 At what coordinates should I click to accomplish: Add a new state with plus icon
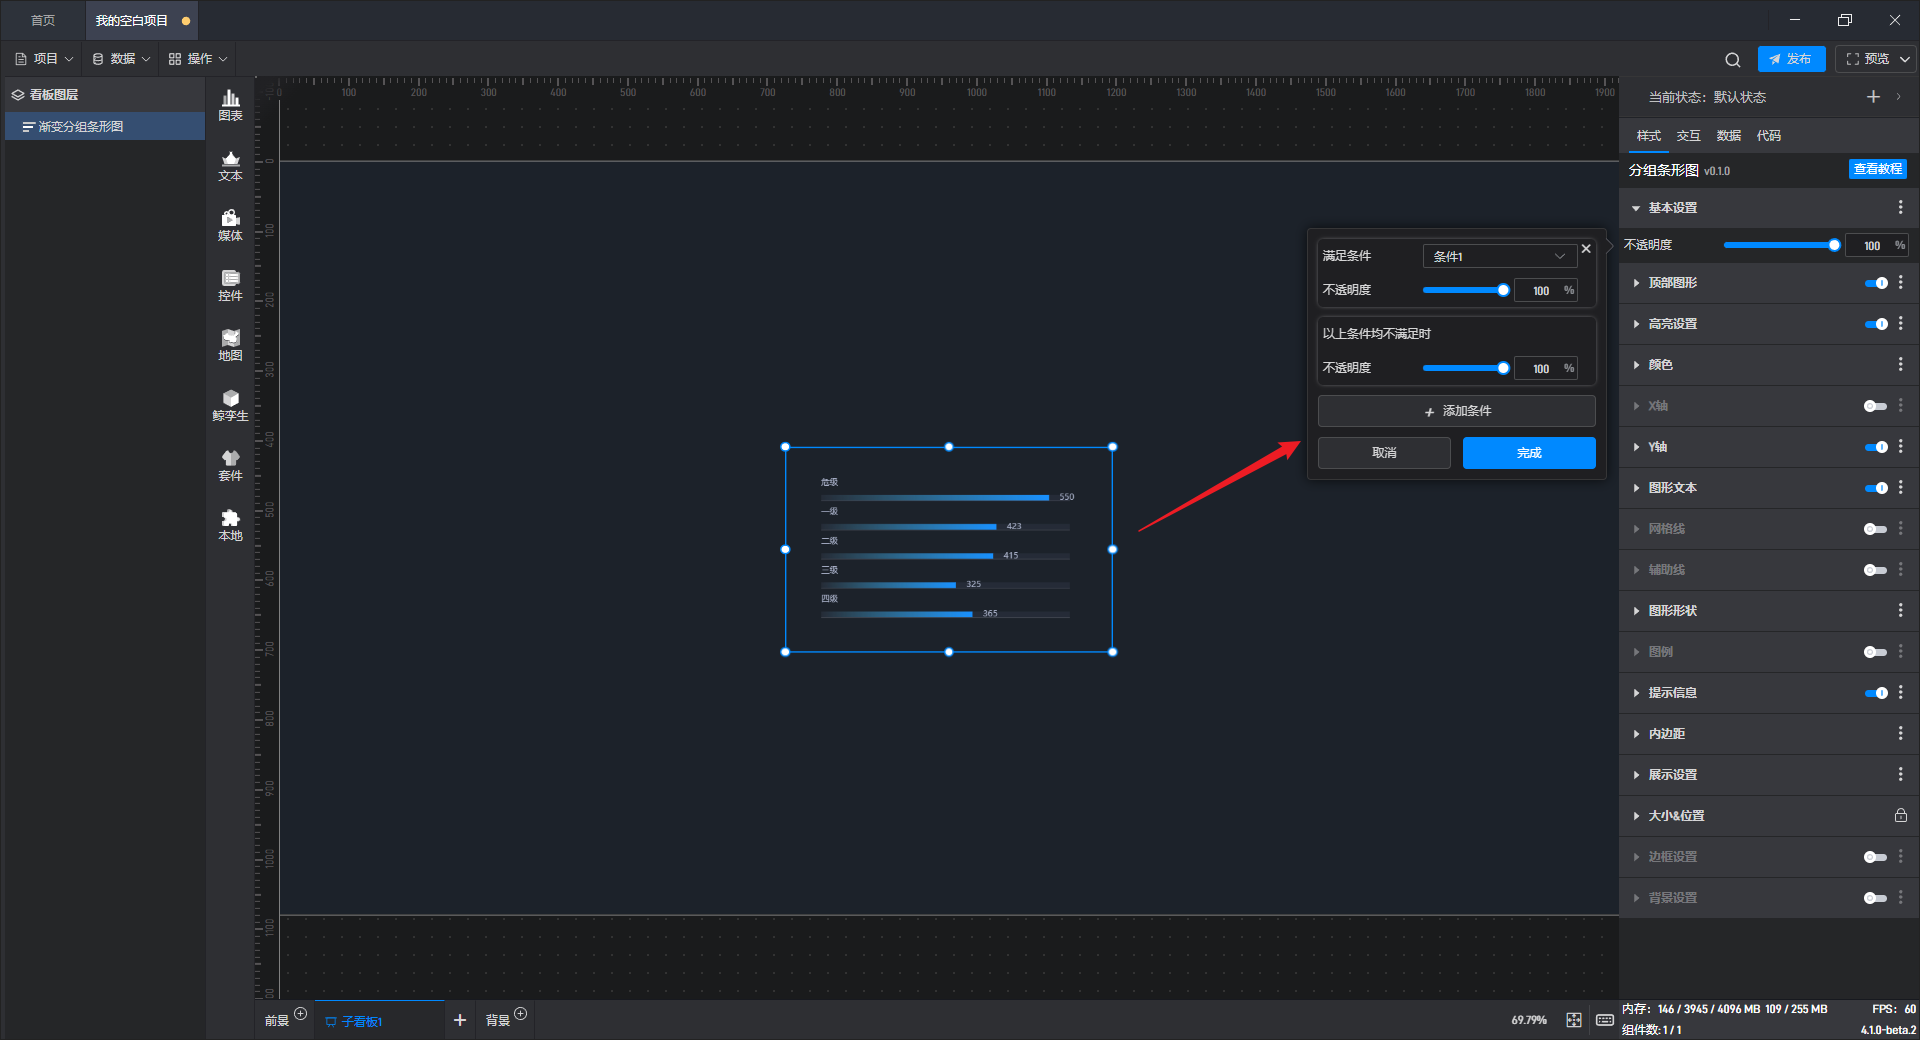tap(1873, 97)
